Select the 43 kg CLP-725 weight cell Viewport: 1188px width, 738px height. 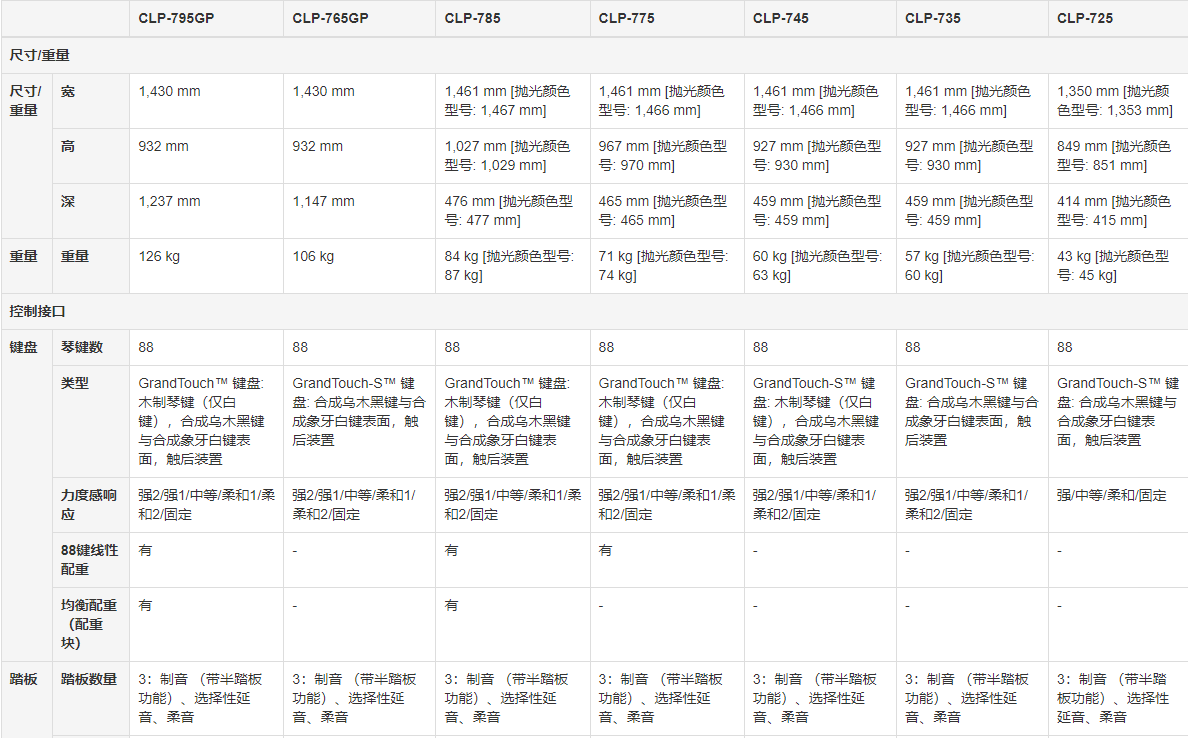tap(1118, 266)
